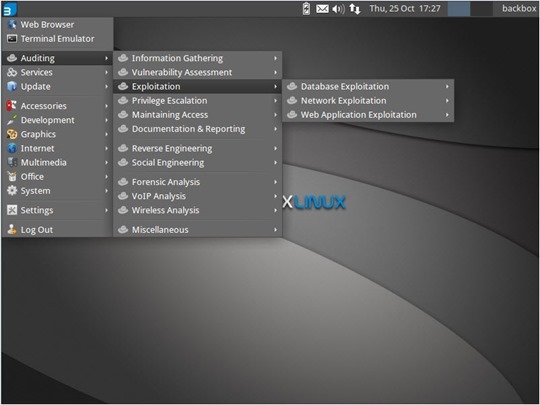Screen dimensions: 540x405
Task: Click the Multimedia icon
Action: [12, 162]
